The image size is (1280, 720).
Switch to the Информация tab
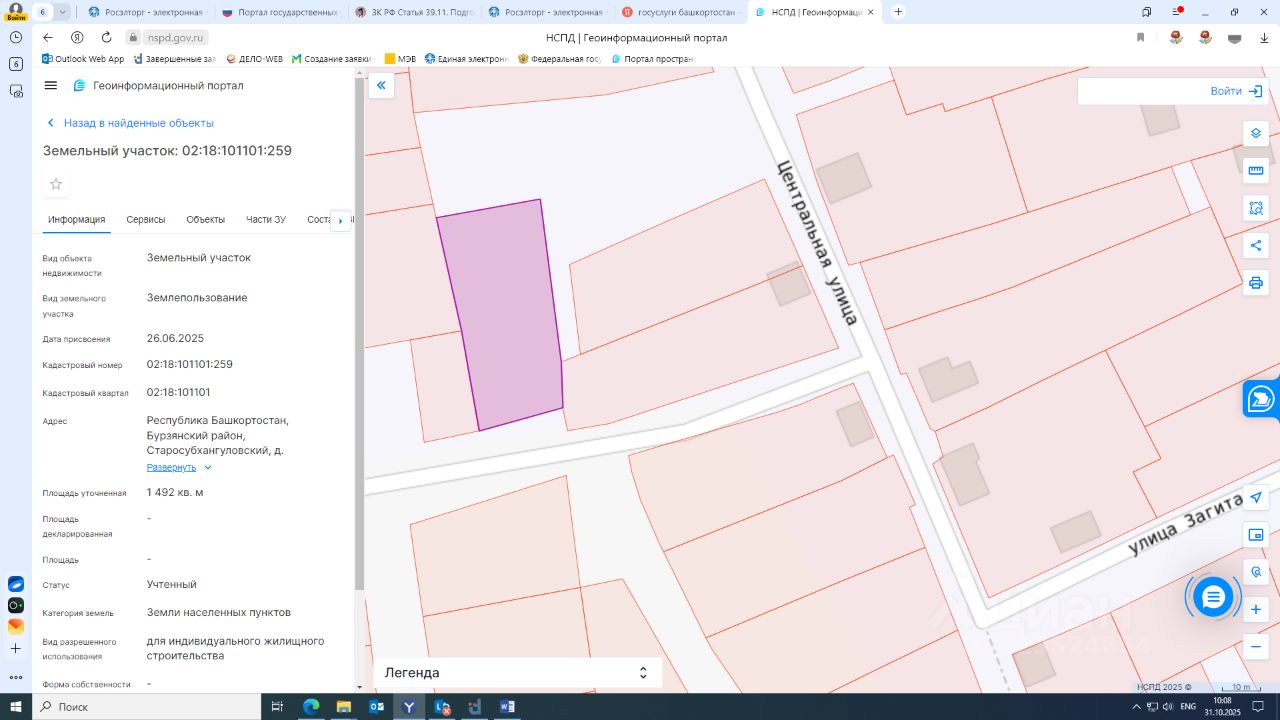77,220
